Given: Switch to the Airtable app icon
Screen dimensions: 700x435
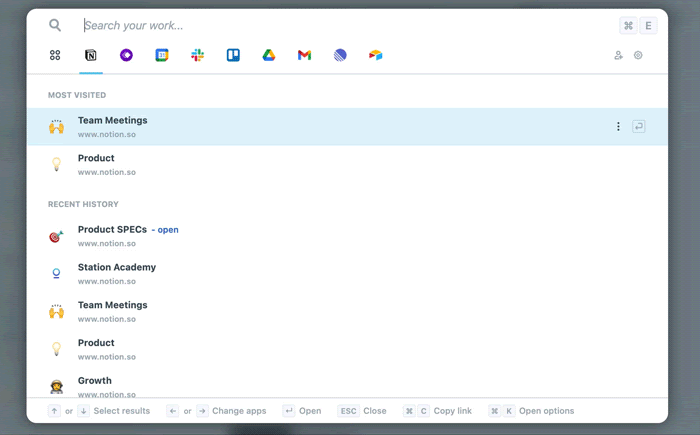Looking at the screenshot, I should pos(375,55).
